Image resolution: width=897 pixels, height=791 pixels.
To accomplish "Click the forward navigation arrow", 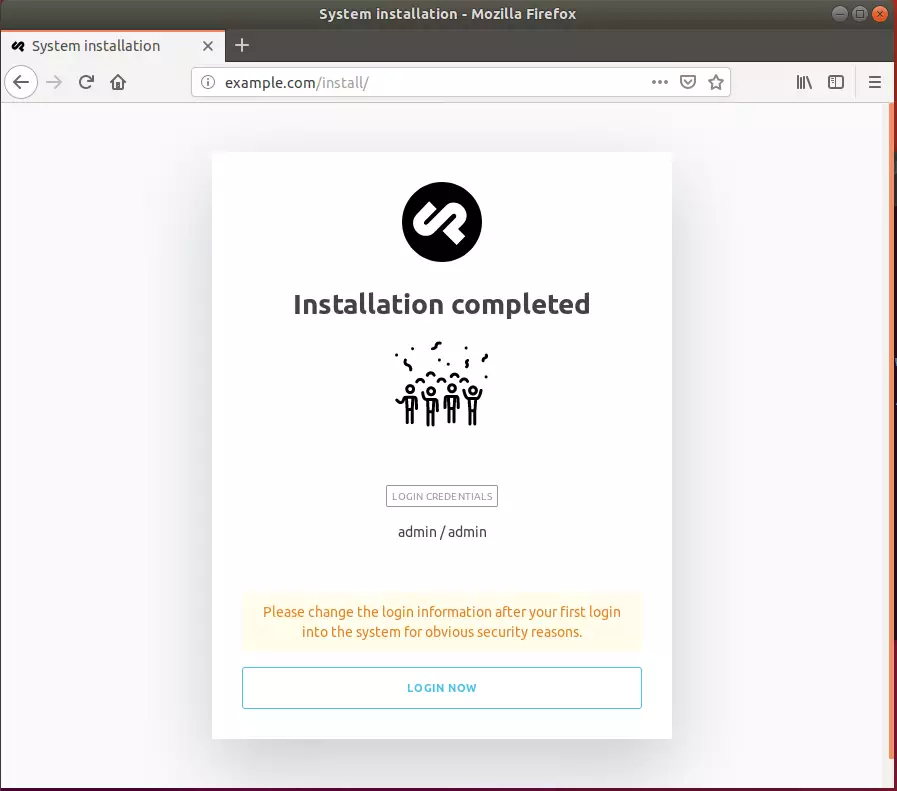I will coord(54,82).
